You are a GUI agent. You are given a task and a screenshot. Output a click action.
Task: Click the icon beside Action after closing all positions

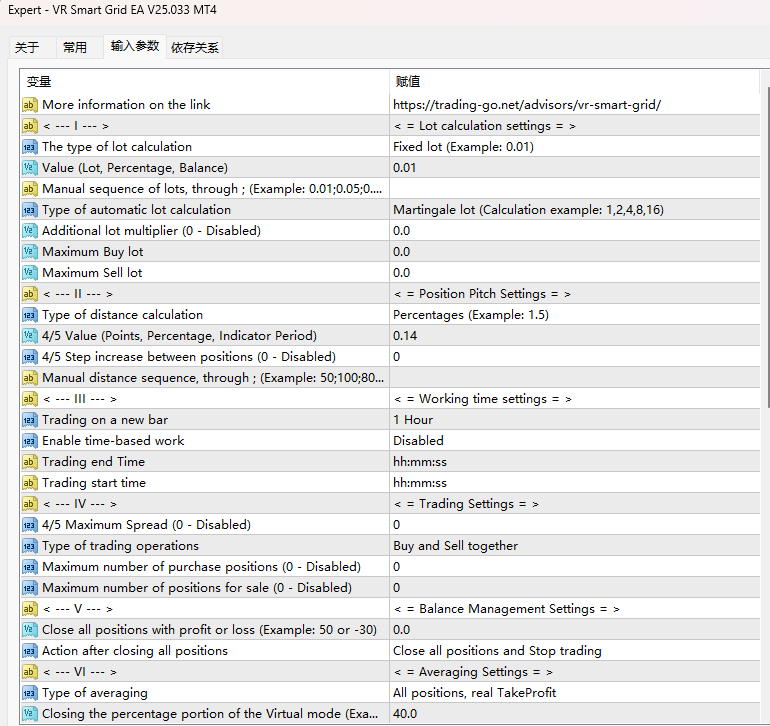(29, 651)
